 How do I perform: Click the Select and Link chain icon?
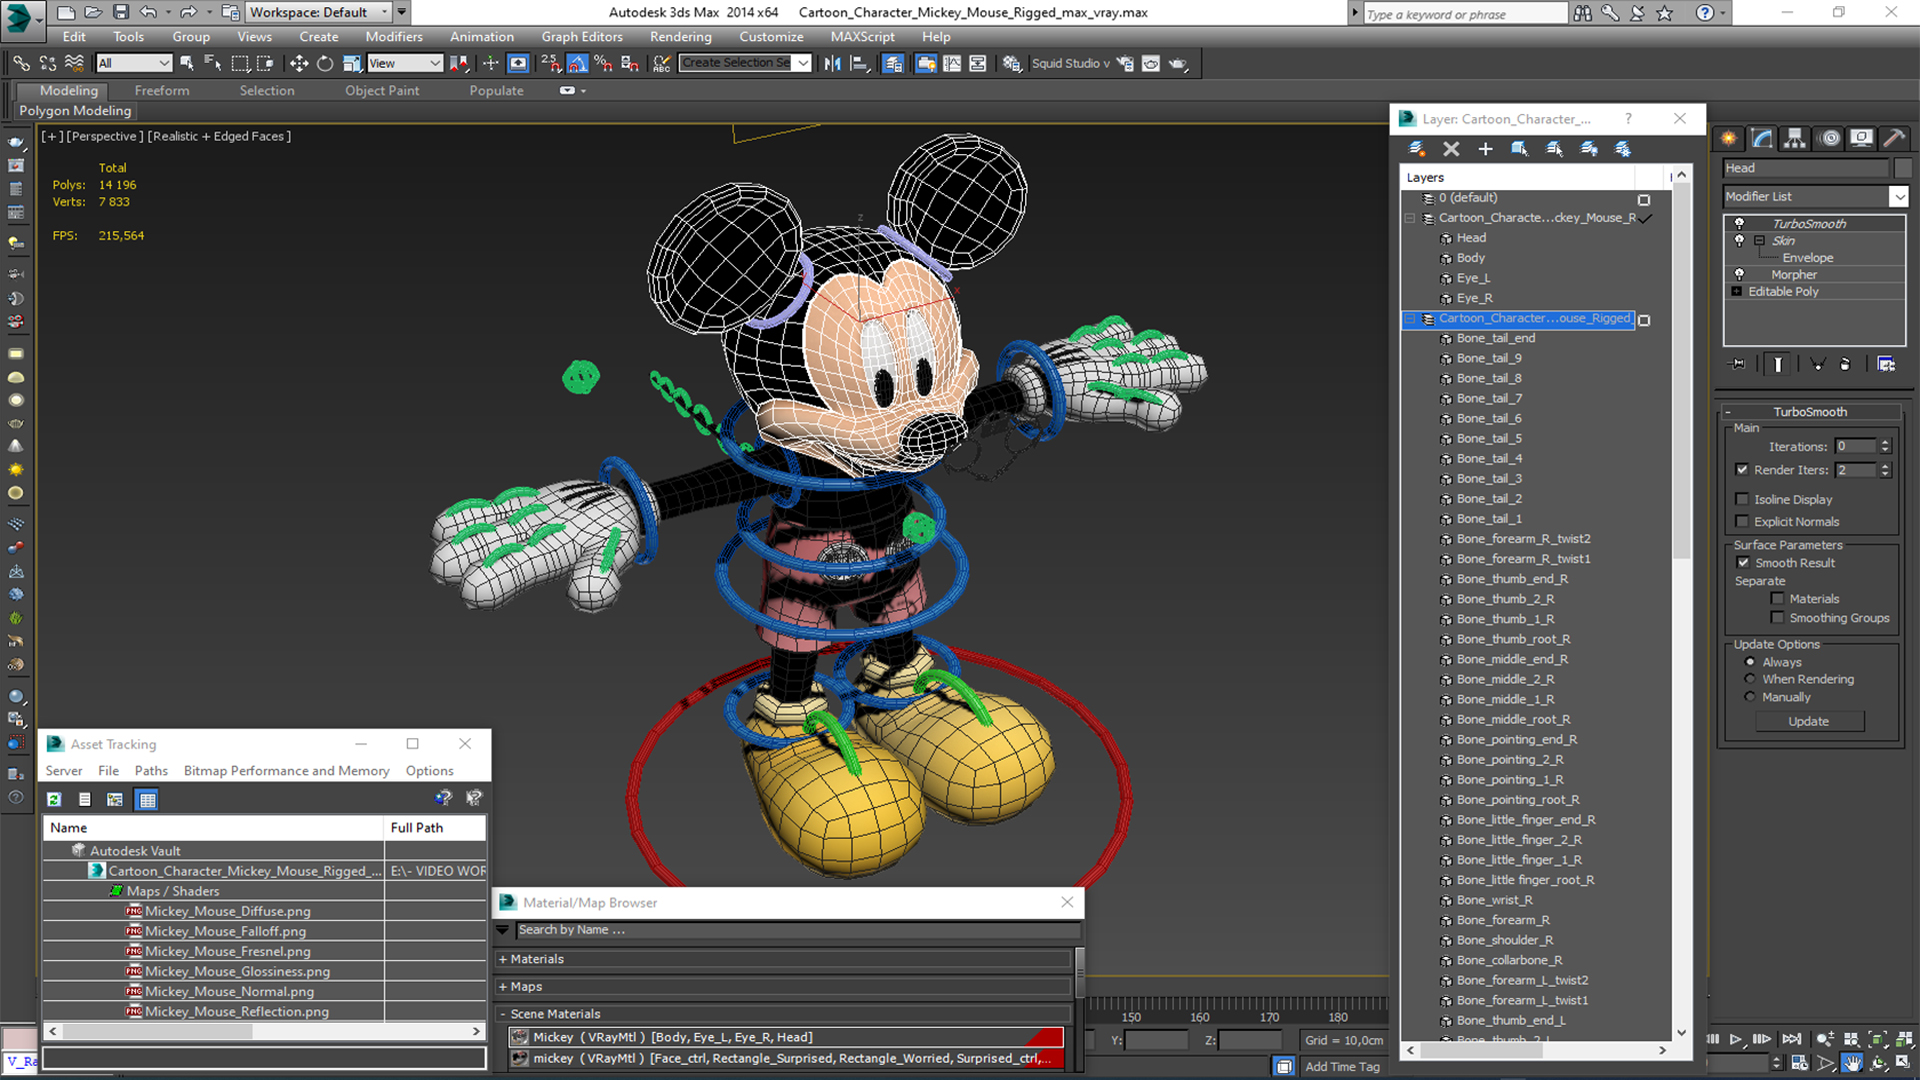pyautogui.click(x=21, y=63)
